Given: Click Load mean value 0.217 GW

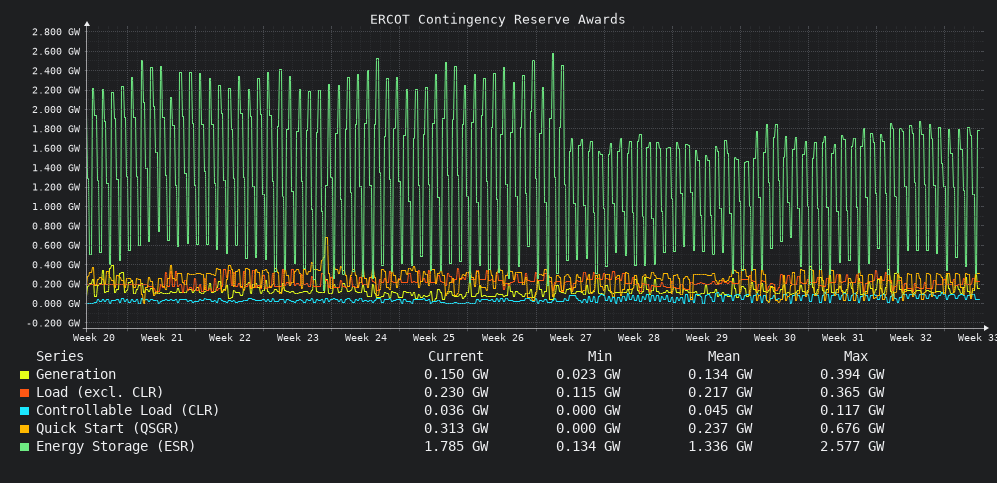Looking at the screenshot, I should pyautogui.click(x=720, y=393).
